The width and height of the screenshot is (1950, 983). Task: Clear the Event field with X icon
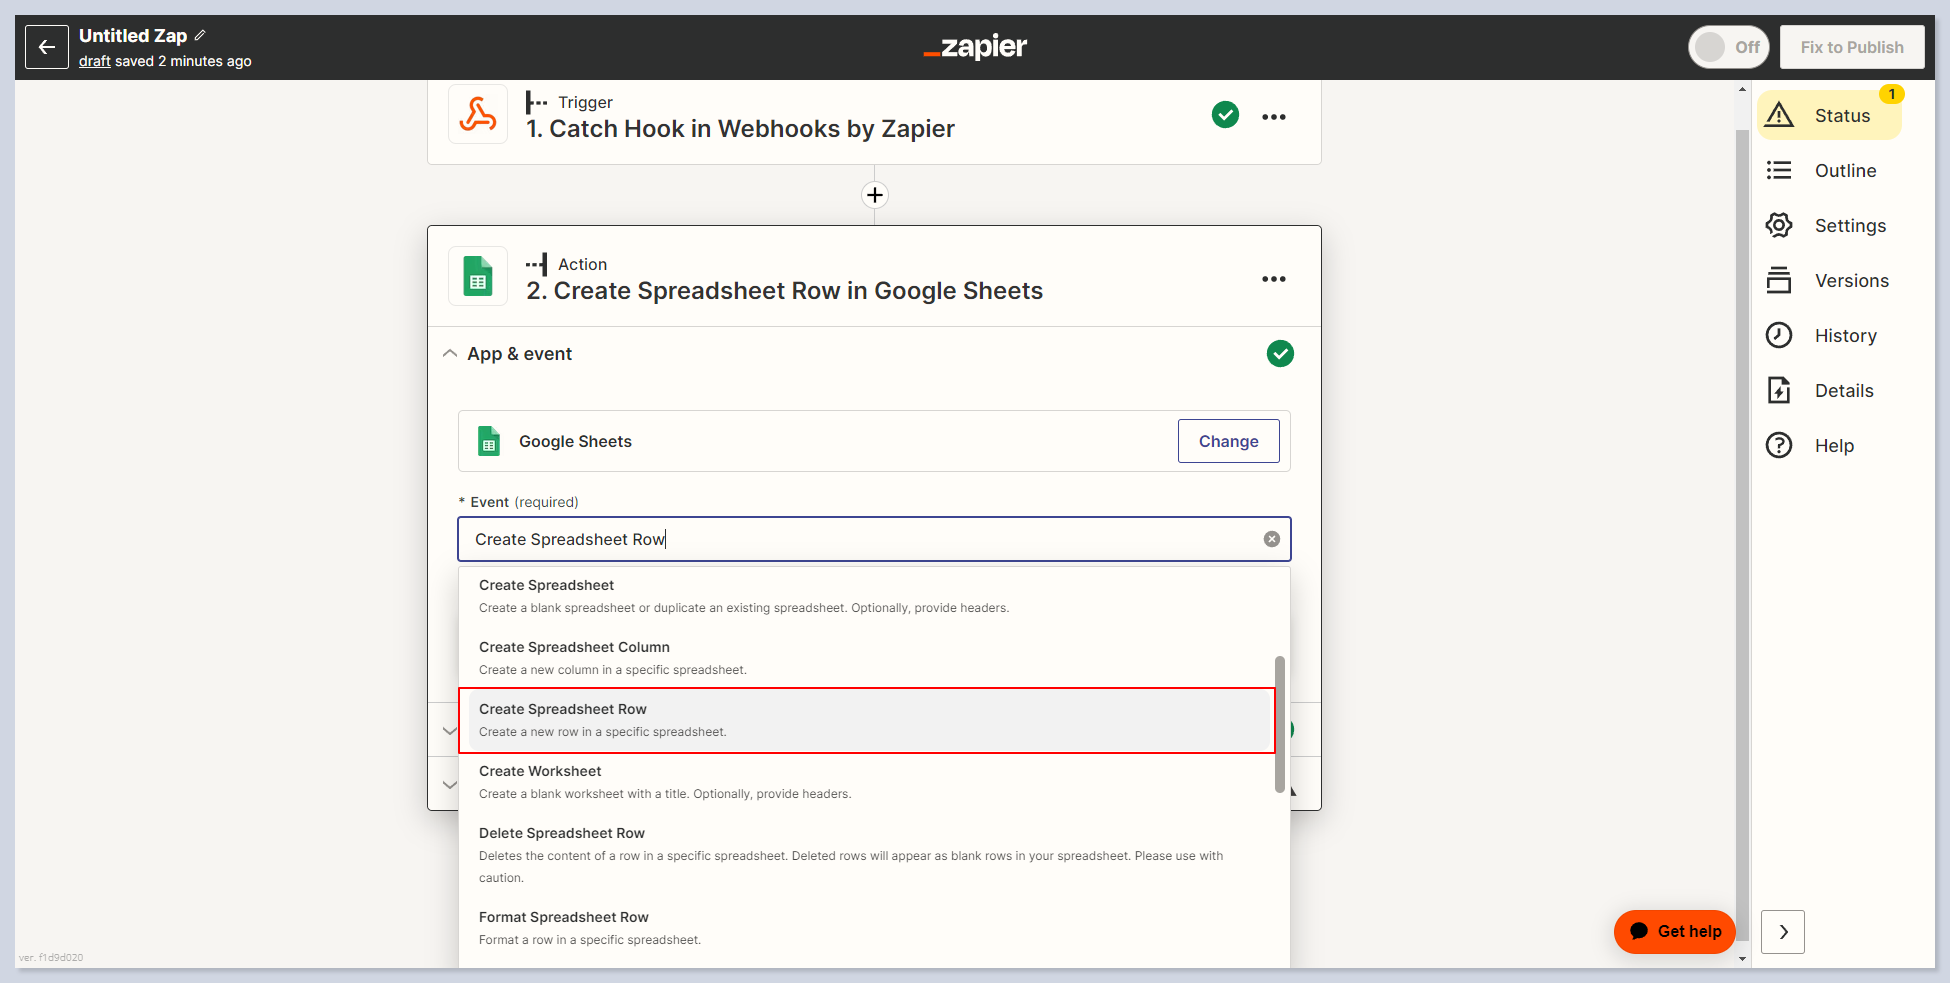1271,539
